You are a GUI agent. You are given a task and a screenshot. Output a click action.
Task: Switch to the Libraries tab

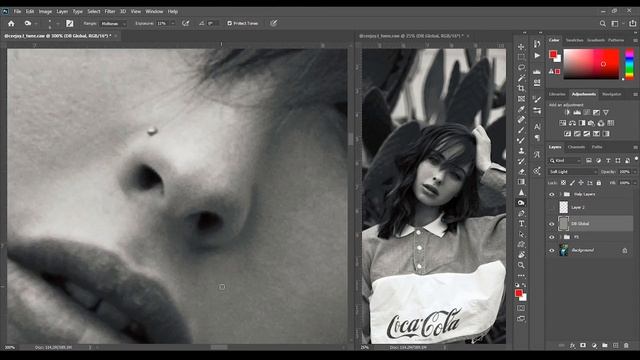tap(557, 94)
